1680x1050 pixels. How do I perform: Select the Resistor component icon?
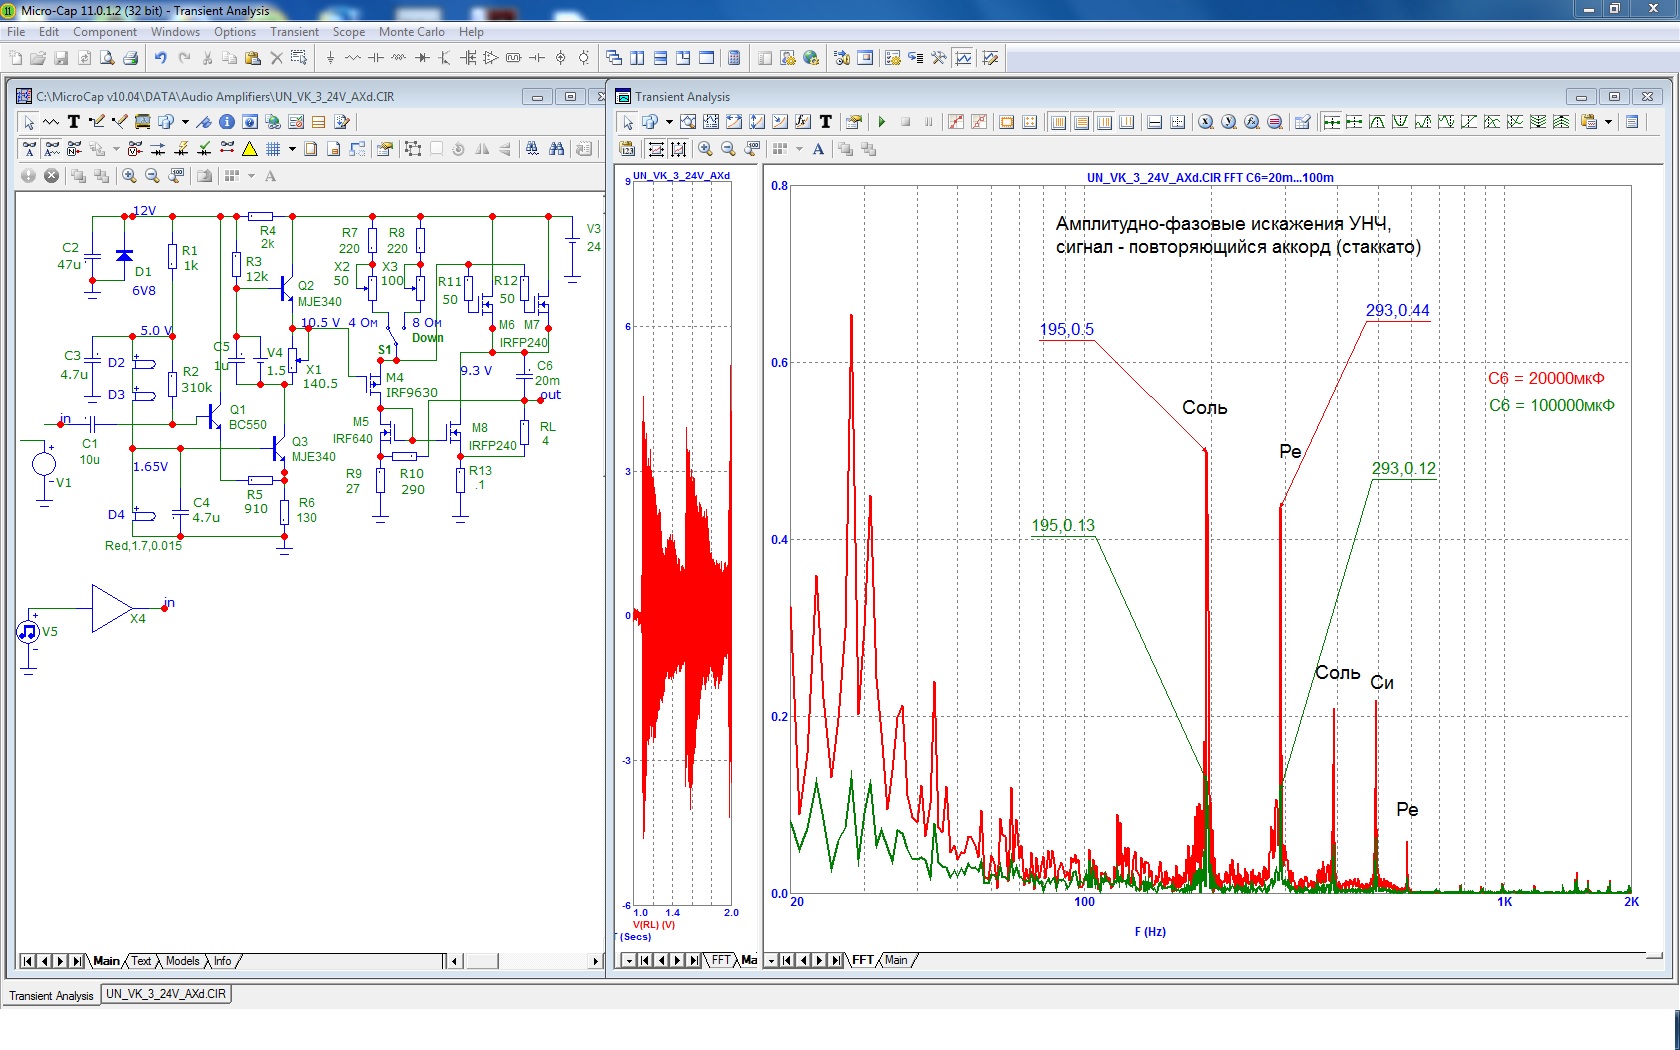click(x=353, y=58)
